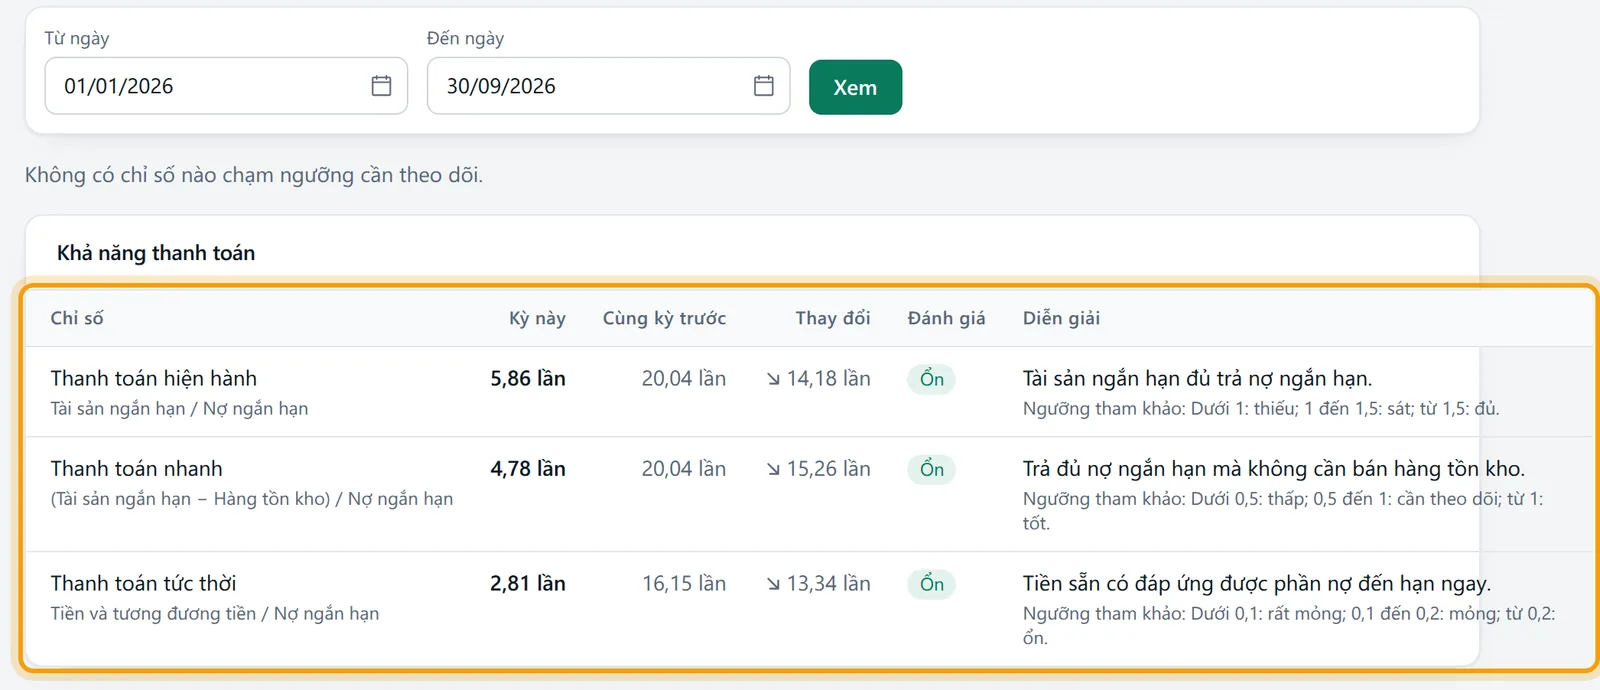Click the change value 14,18 lần
The height and width of the screenshot is (690, 1600).
tap(829, 378)
